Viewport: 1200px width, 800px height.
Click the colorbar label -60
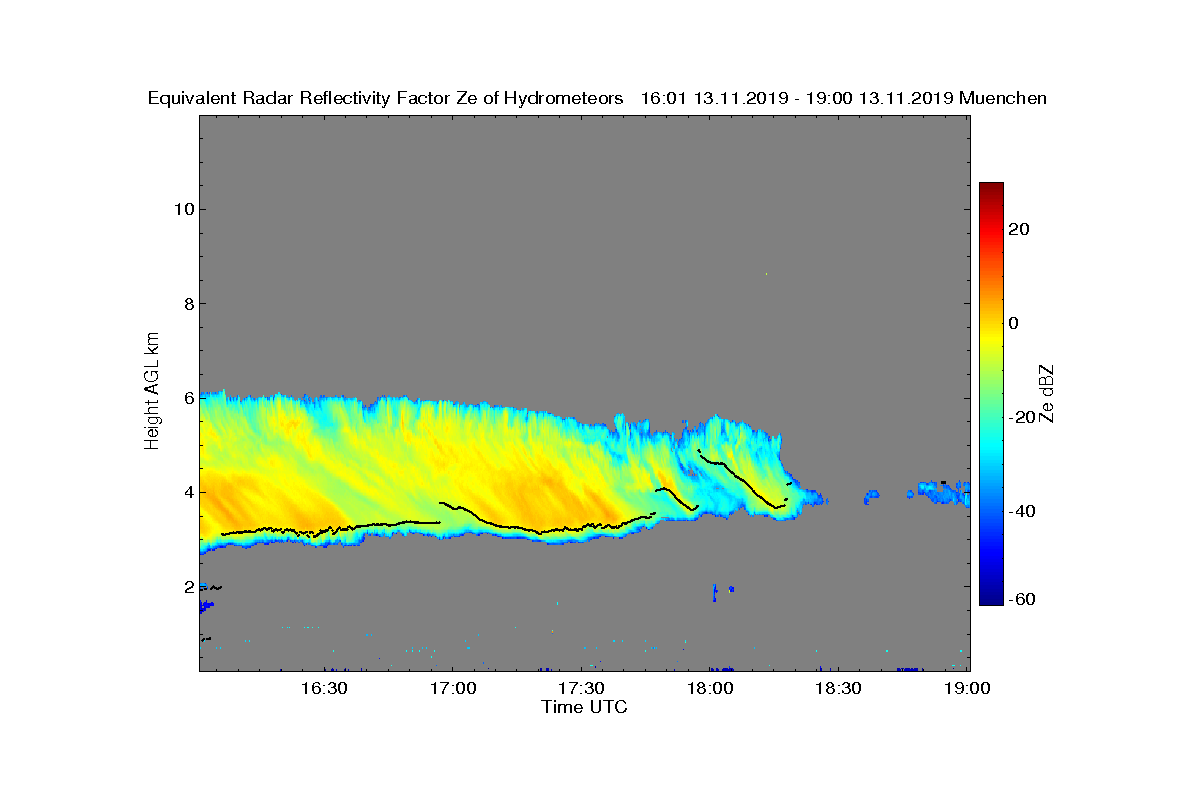pyautogui.click(x=1022, y=599)
